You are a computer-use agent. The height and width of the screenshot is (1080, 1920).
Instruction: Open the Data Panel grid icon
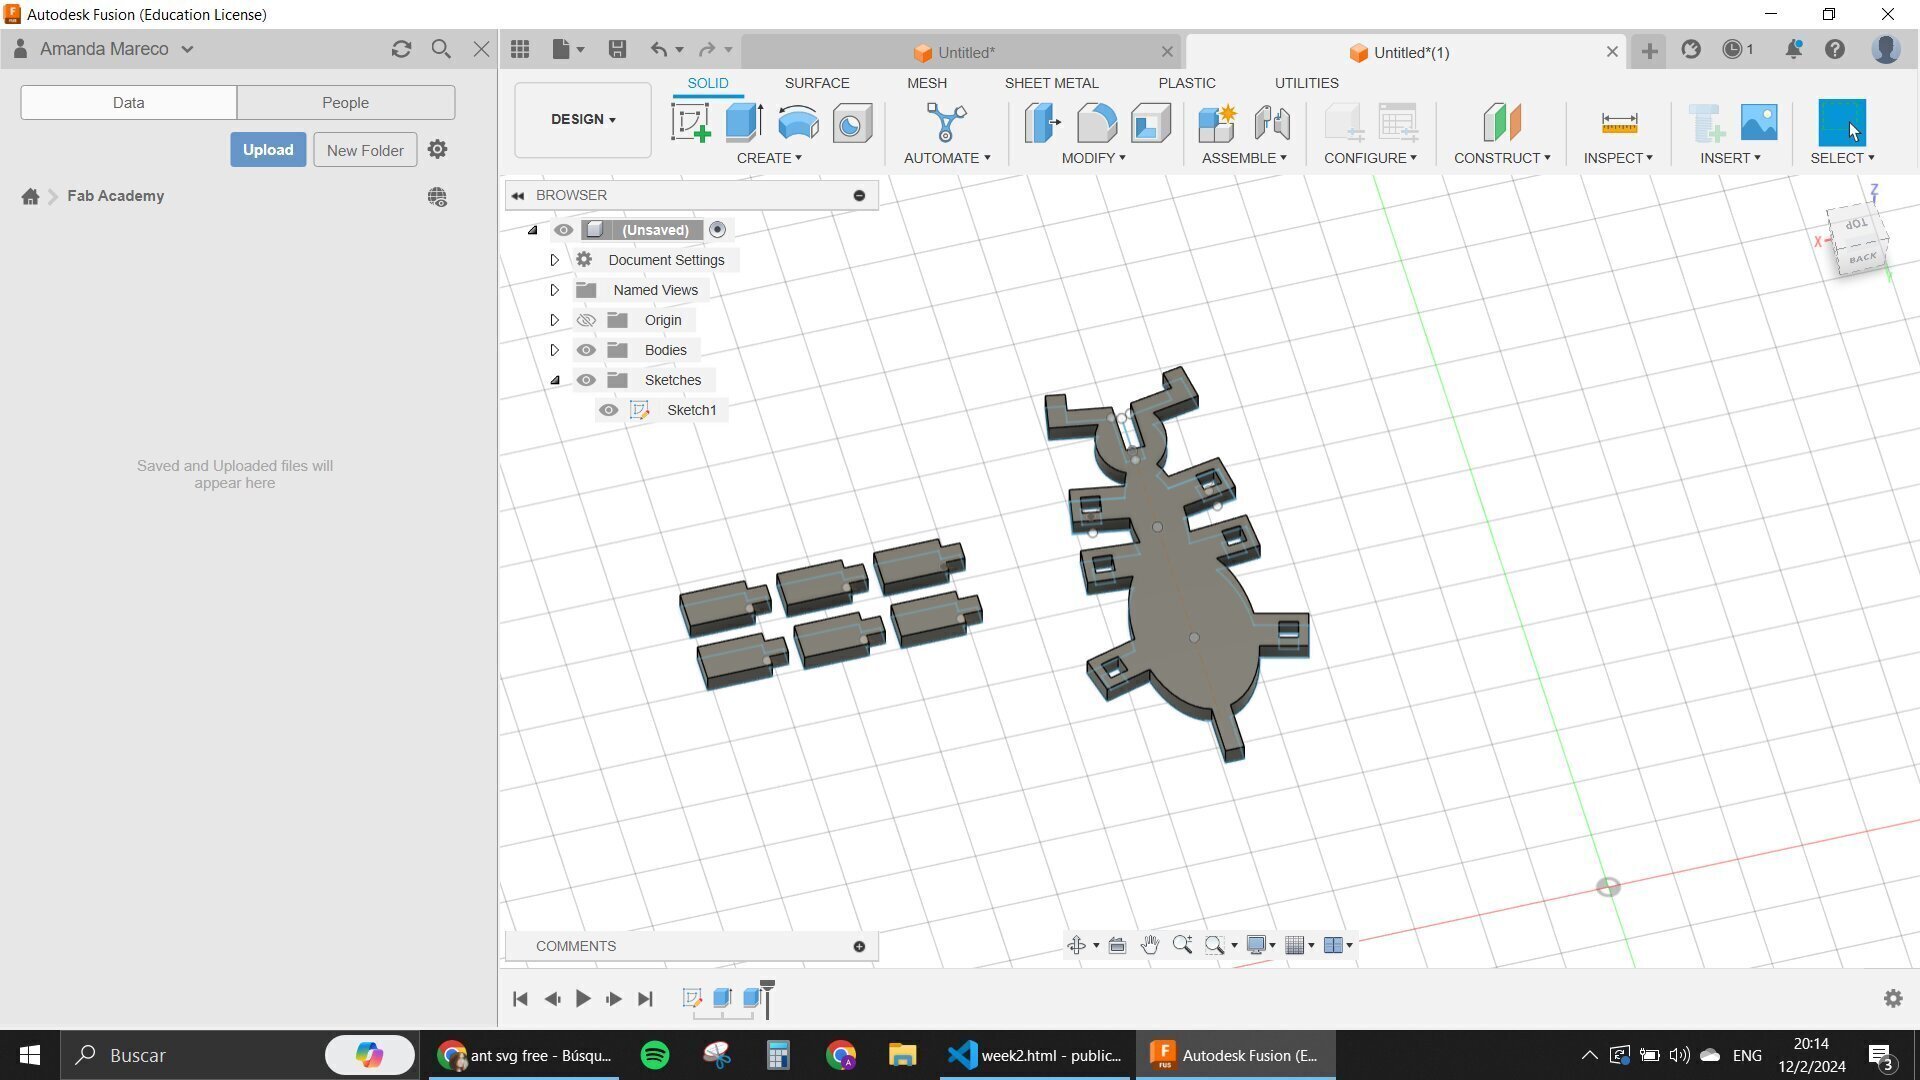point(519,49)
